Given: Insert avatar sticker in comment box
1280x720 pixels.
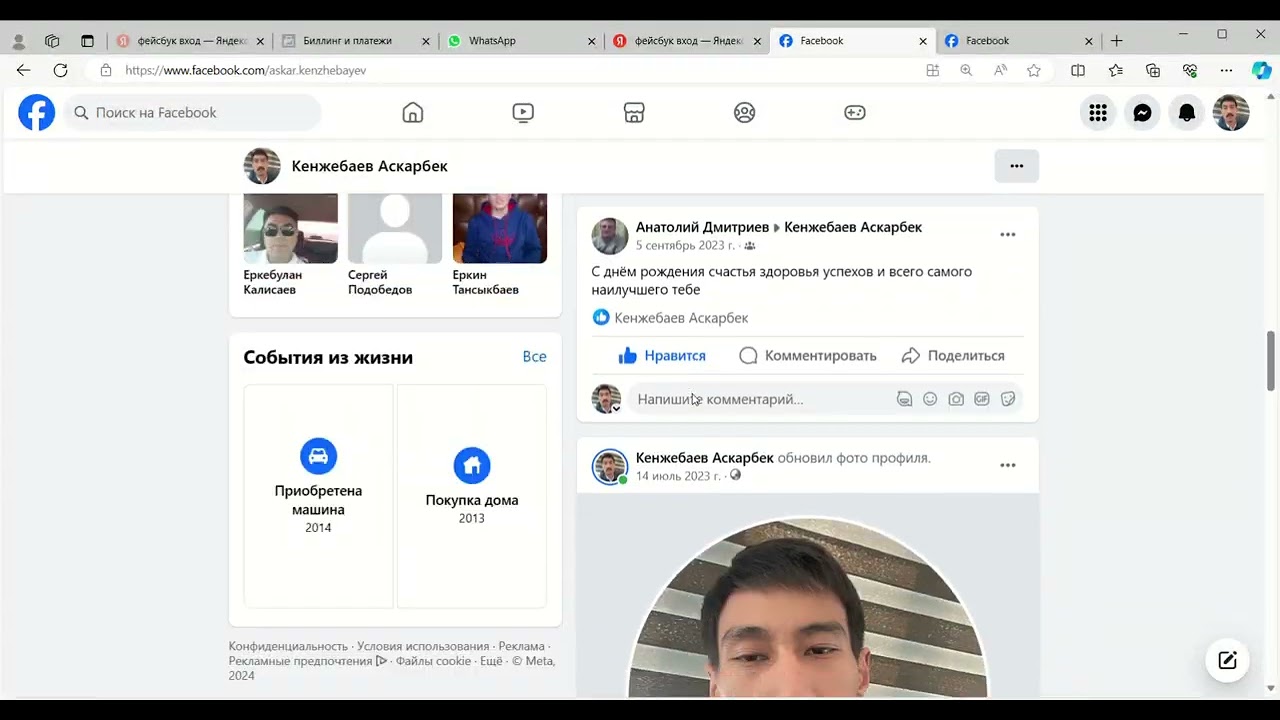Looking at the screenshot, I should click(904, 399).
